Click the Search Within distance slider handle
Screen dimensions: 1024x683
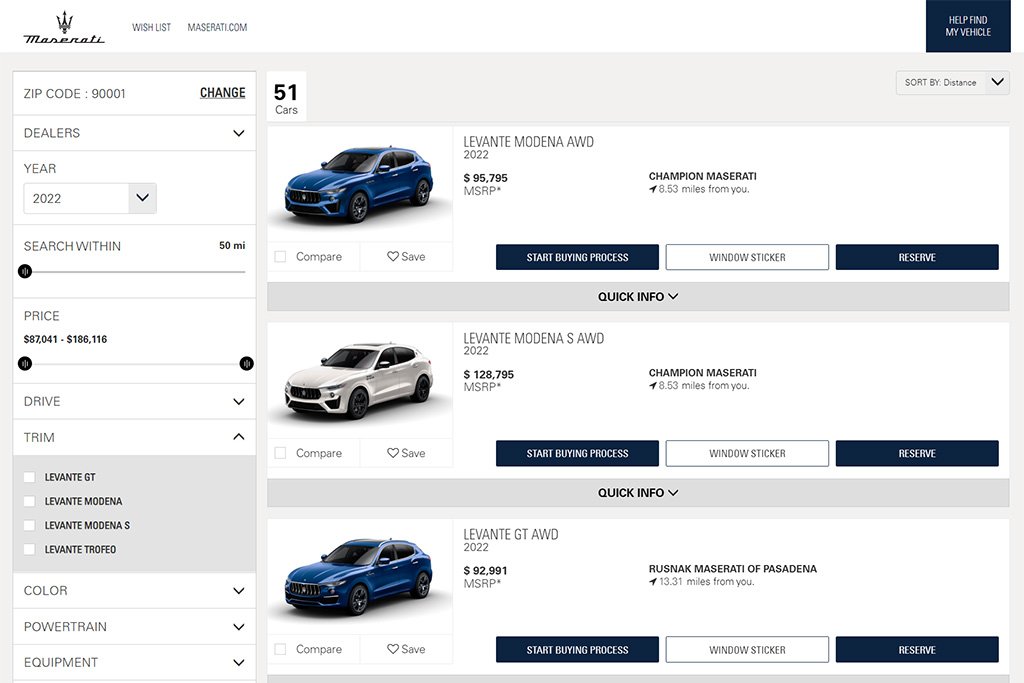(x=25, y=271)
